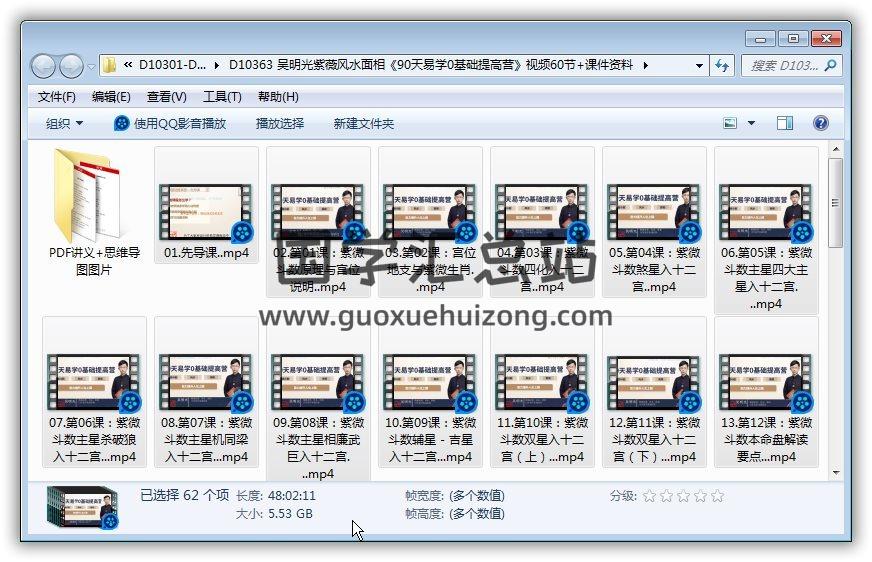Click the scrollbar up arrow
This screenshot has height=562, width=872.
click(x=835, y=149)
